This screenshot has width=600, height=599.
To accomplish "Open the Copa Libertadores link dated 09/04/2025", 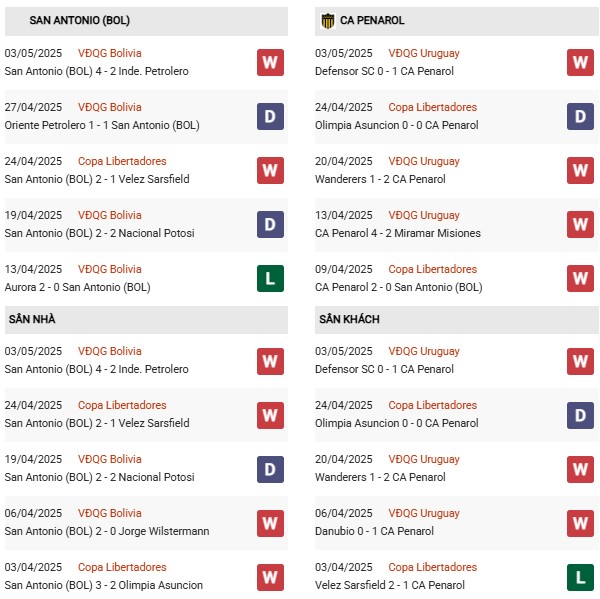I will 432,269.
